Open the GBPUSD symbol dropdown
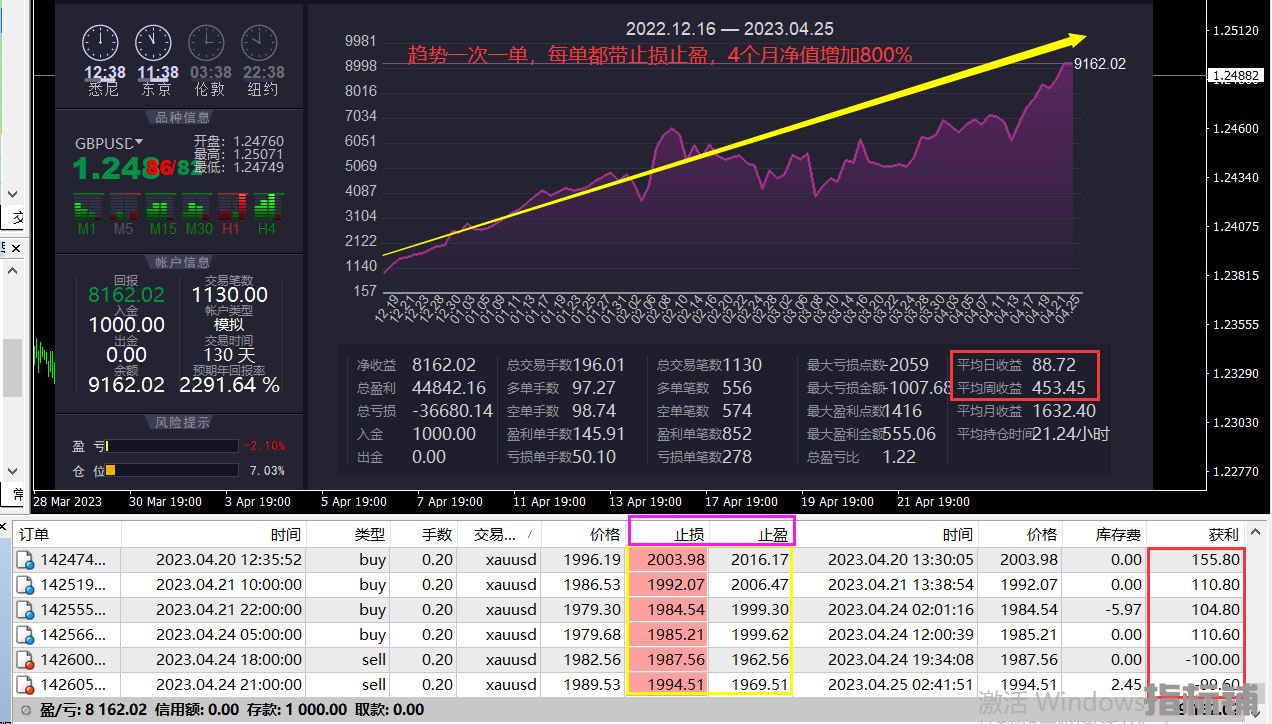Screen dimensions: 1272x724 139,143
